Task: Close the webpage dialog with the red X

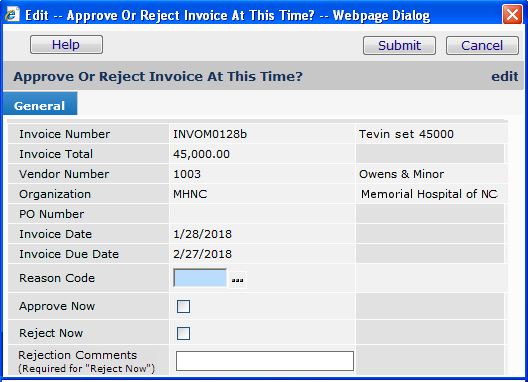Action: pyautogui.click(x=512, y=14)
